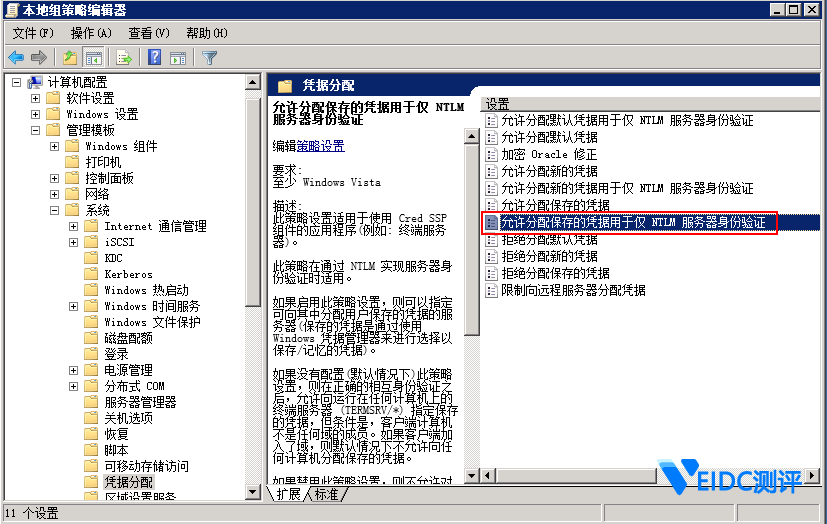Click policy icon of 限制向远程服务器分配凭据

pyautogui.click(x=492, y=290)
